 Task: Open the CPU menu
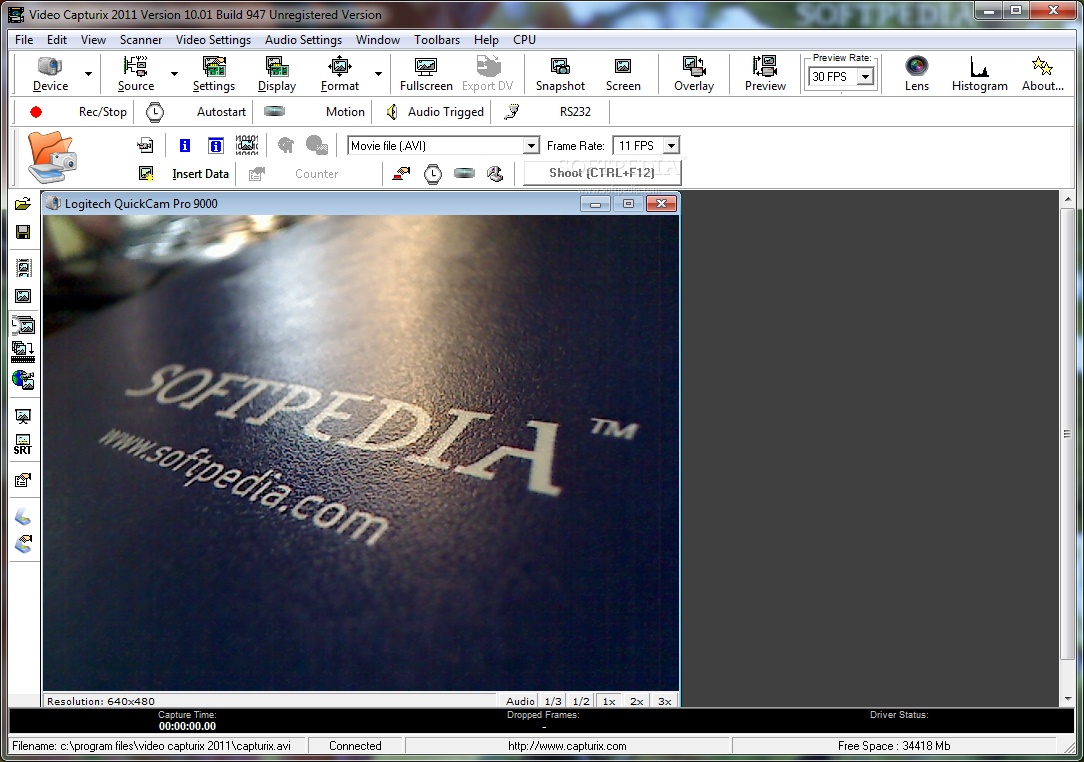[x=524, y=39]
